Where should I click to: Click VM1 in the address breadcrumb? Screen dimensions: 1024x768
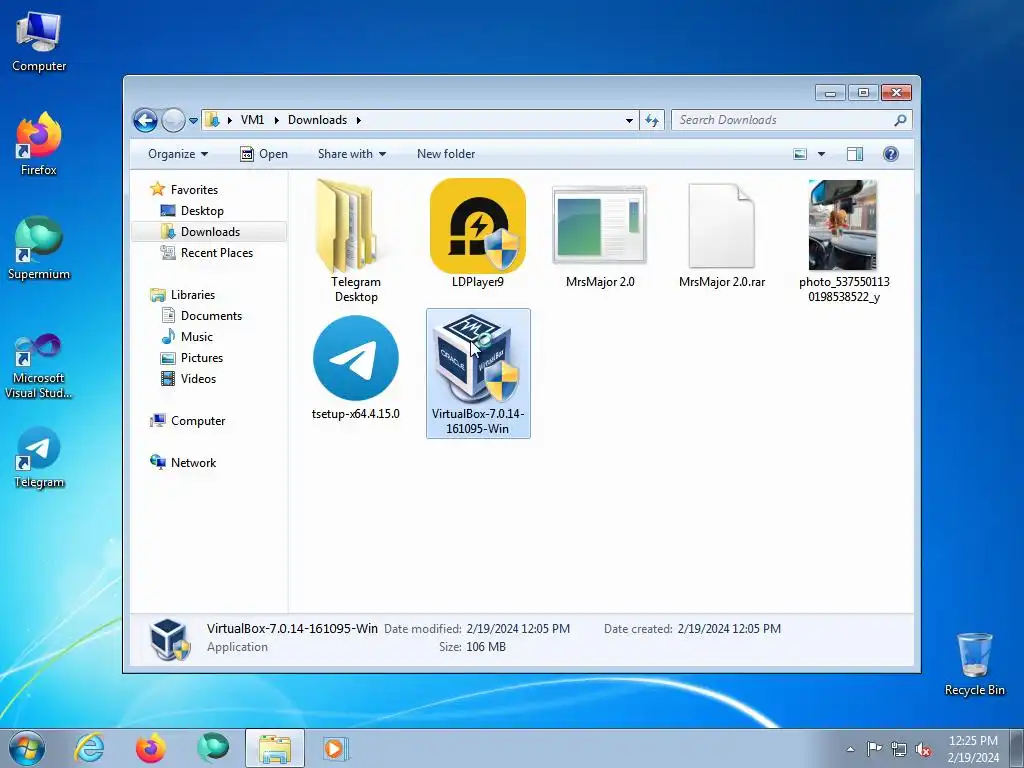point(252,120)
